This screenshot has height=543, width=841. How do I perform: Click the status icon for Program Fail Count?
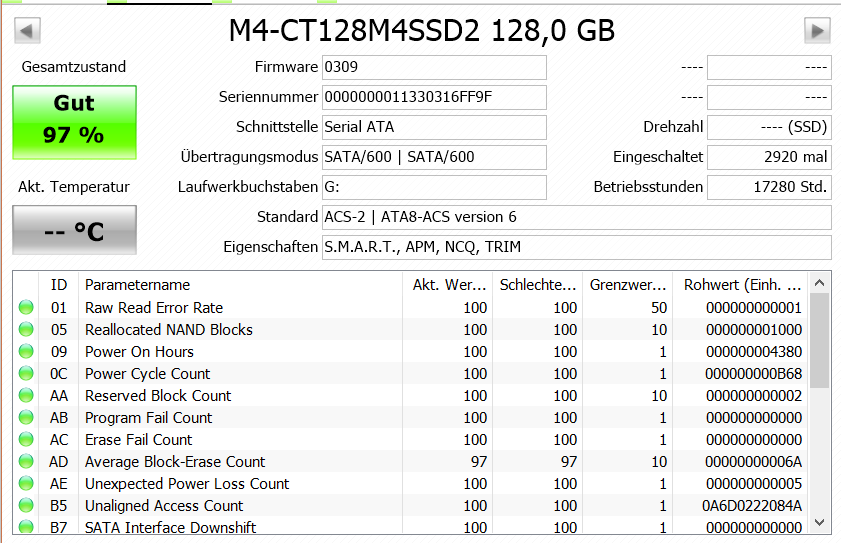26,417
